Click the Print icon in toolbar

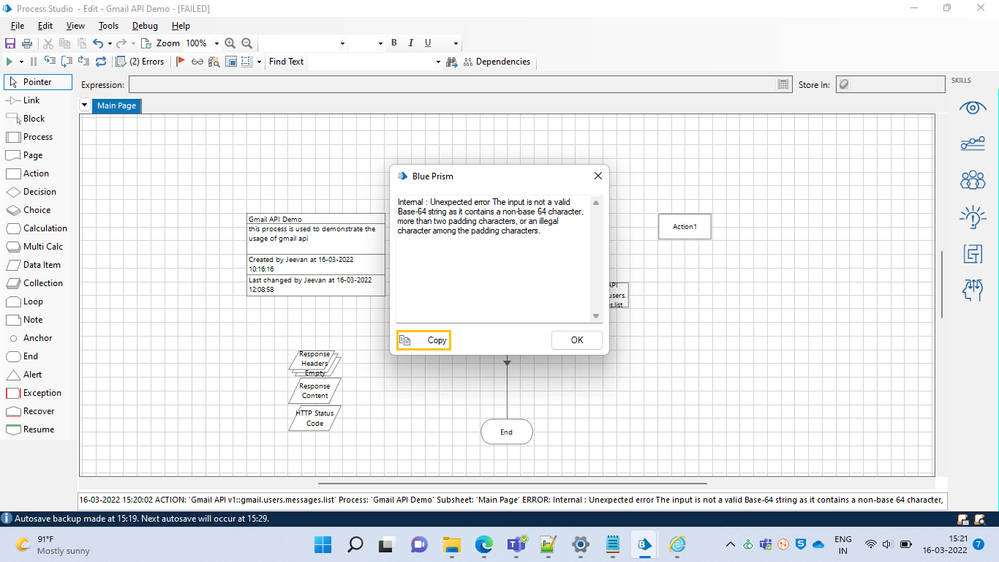tap(26, 44)
